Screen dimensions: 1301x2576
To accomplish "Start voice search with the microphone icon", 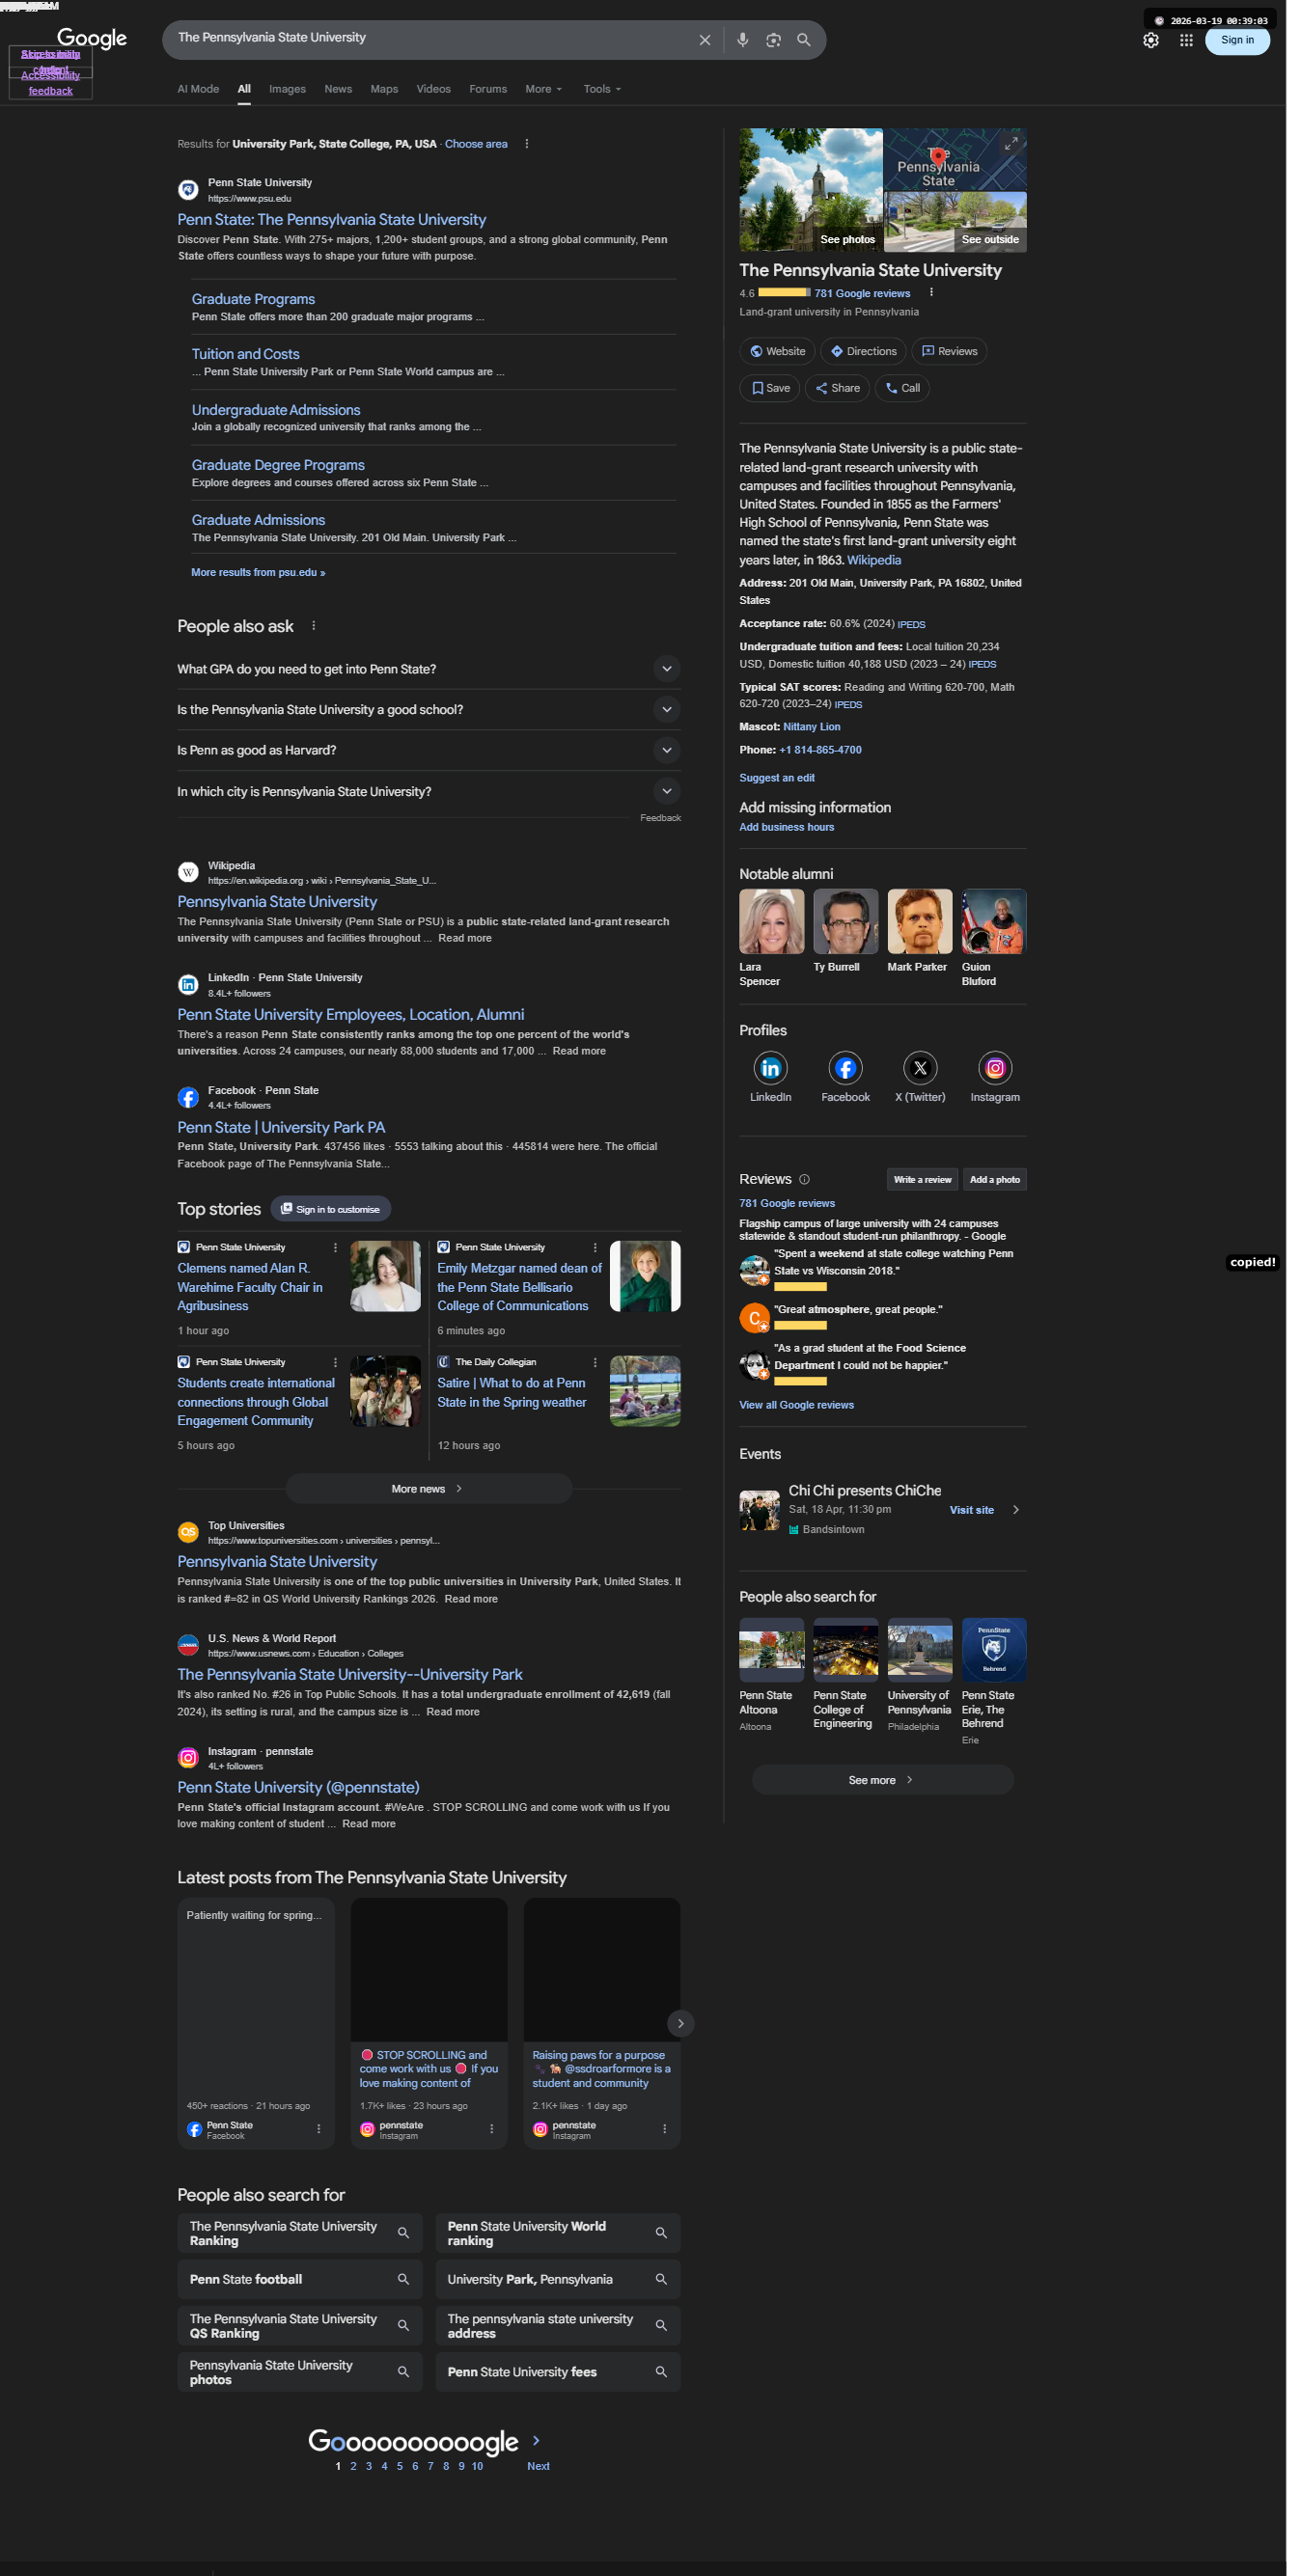I will pos(742,40).
